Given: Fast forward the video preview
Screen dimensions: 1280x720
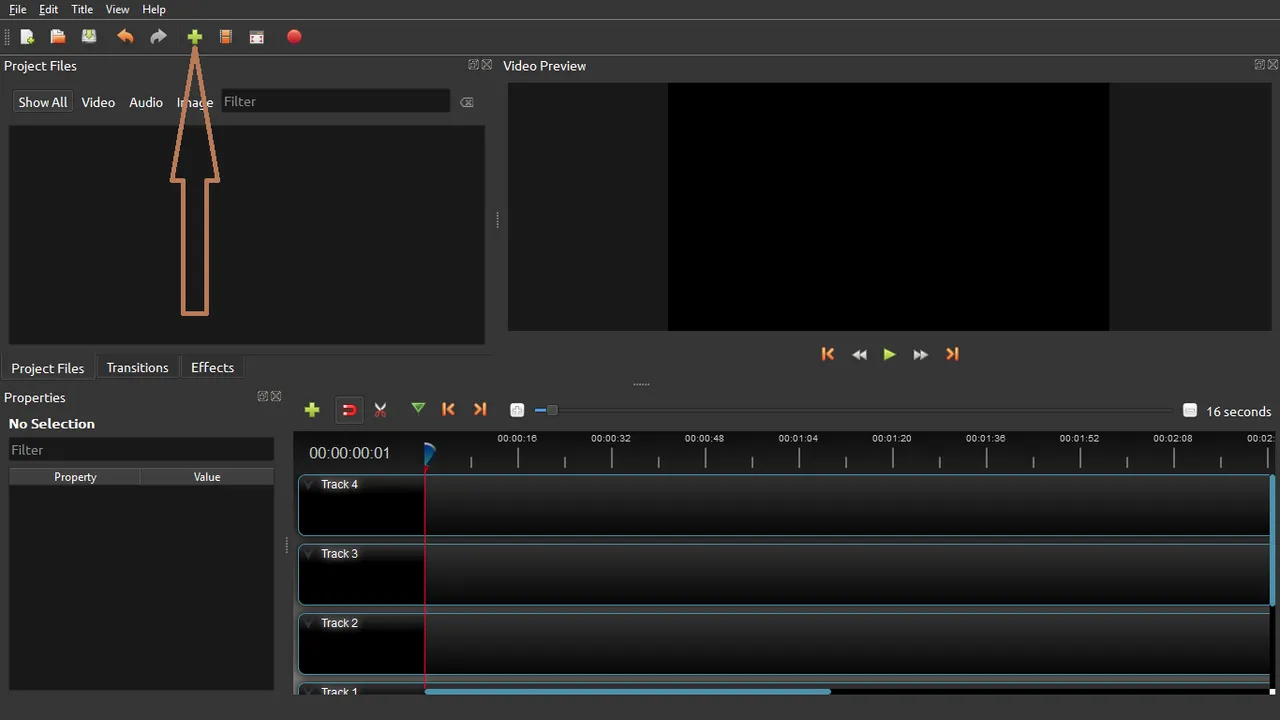Looking at the screenshot, I should click(920, 354).
